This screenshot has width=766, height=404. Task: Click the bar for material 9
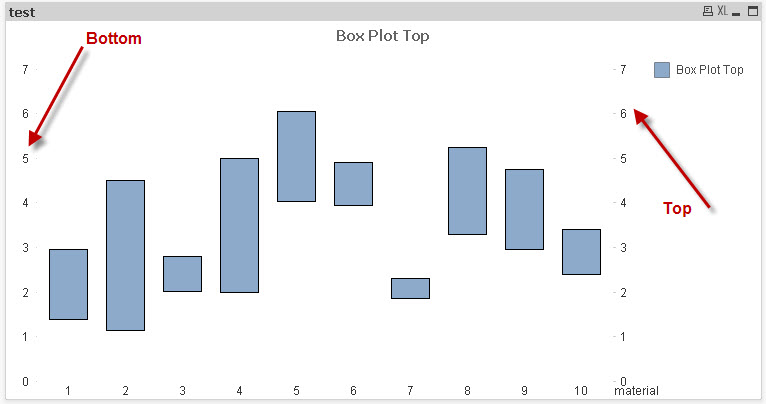pos(524,209)
